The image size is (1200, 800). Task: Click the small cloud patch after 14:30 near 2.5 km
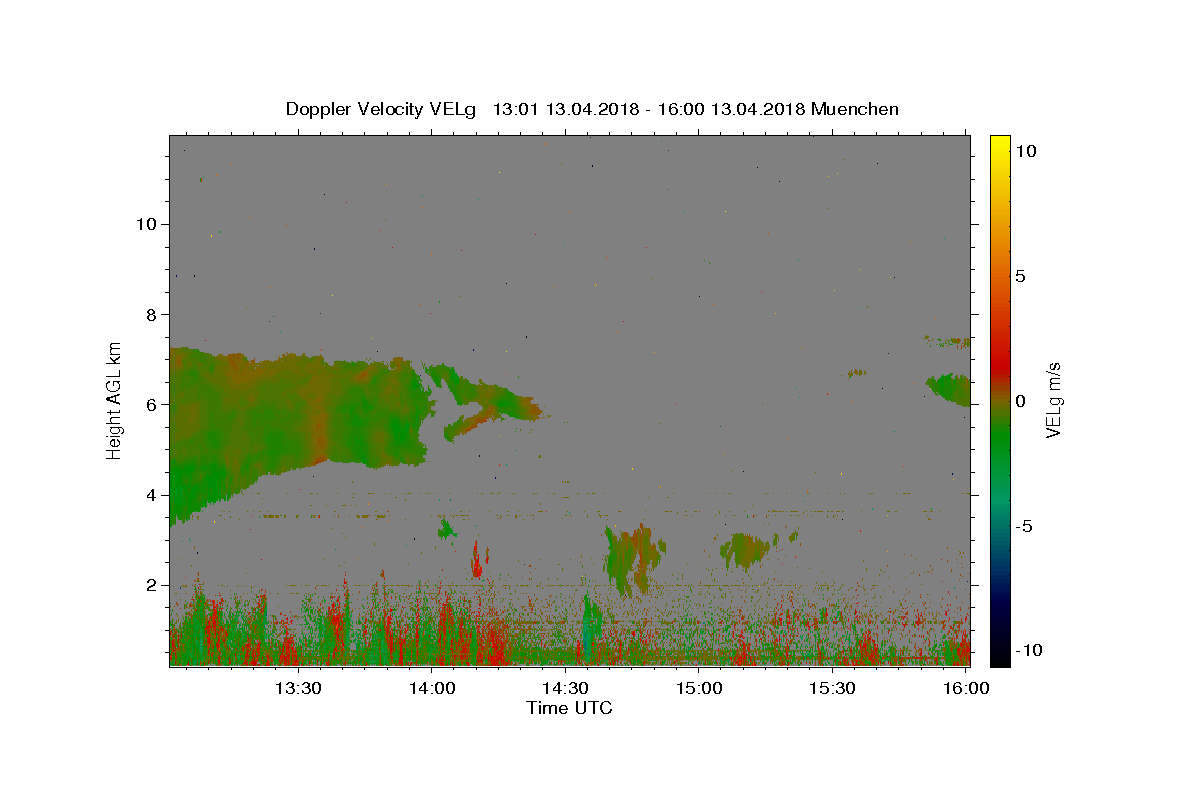[x=632, y=558]
